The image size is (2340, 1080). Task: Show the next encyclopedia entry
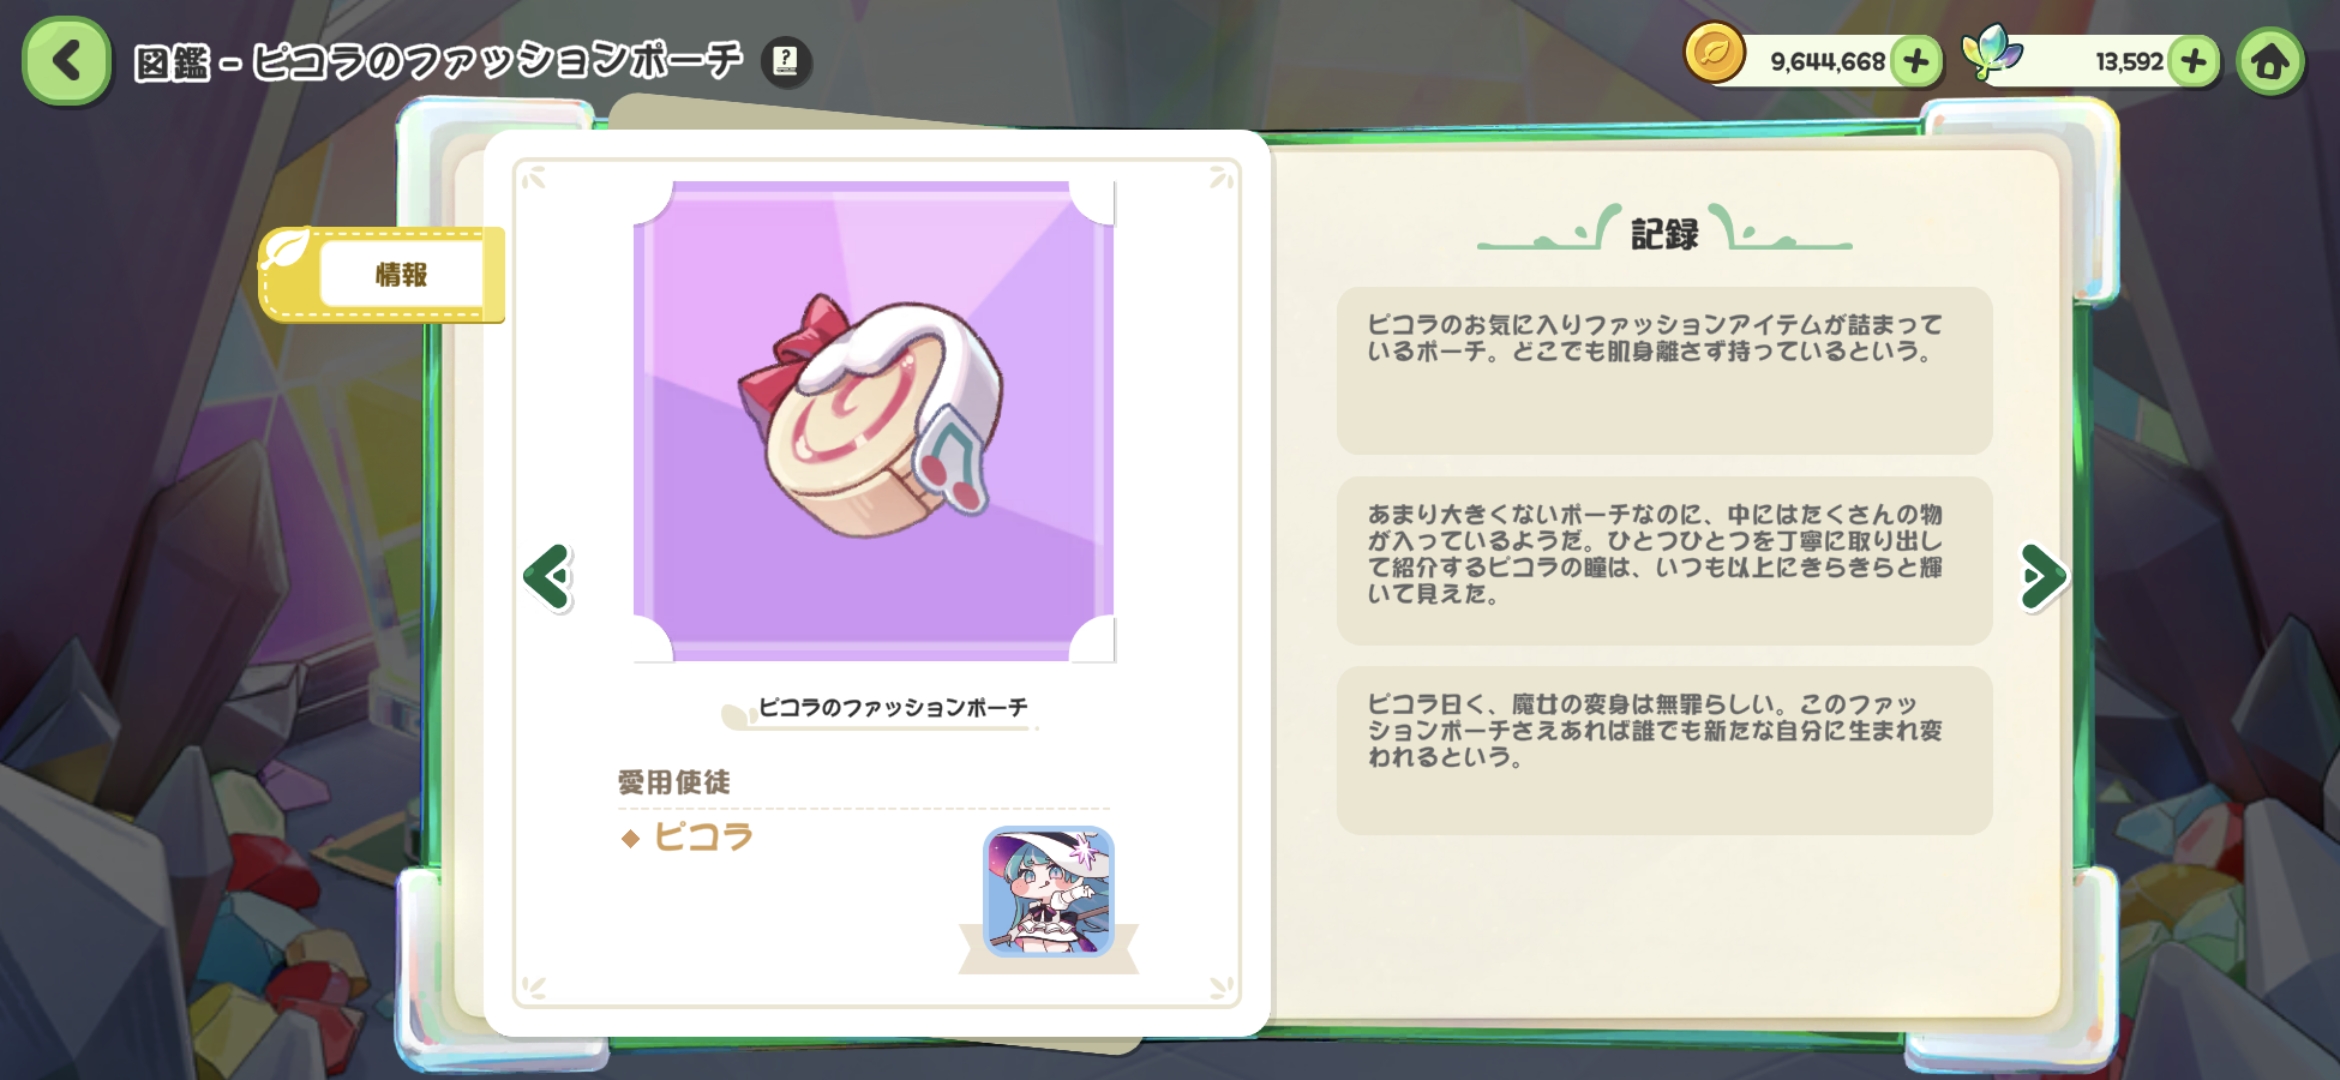2042,577
